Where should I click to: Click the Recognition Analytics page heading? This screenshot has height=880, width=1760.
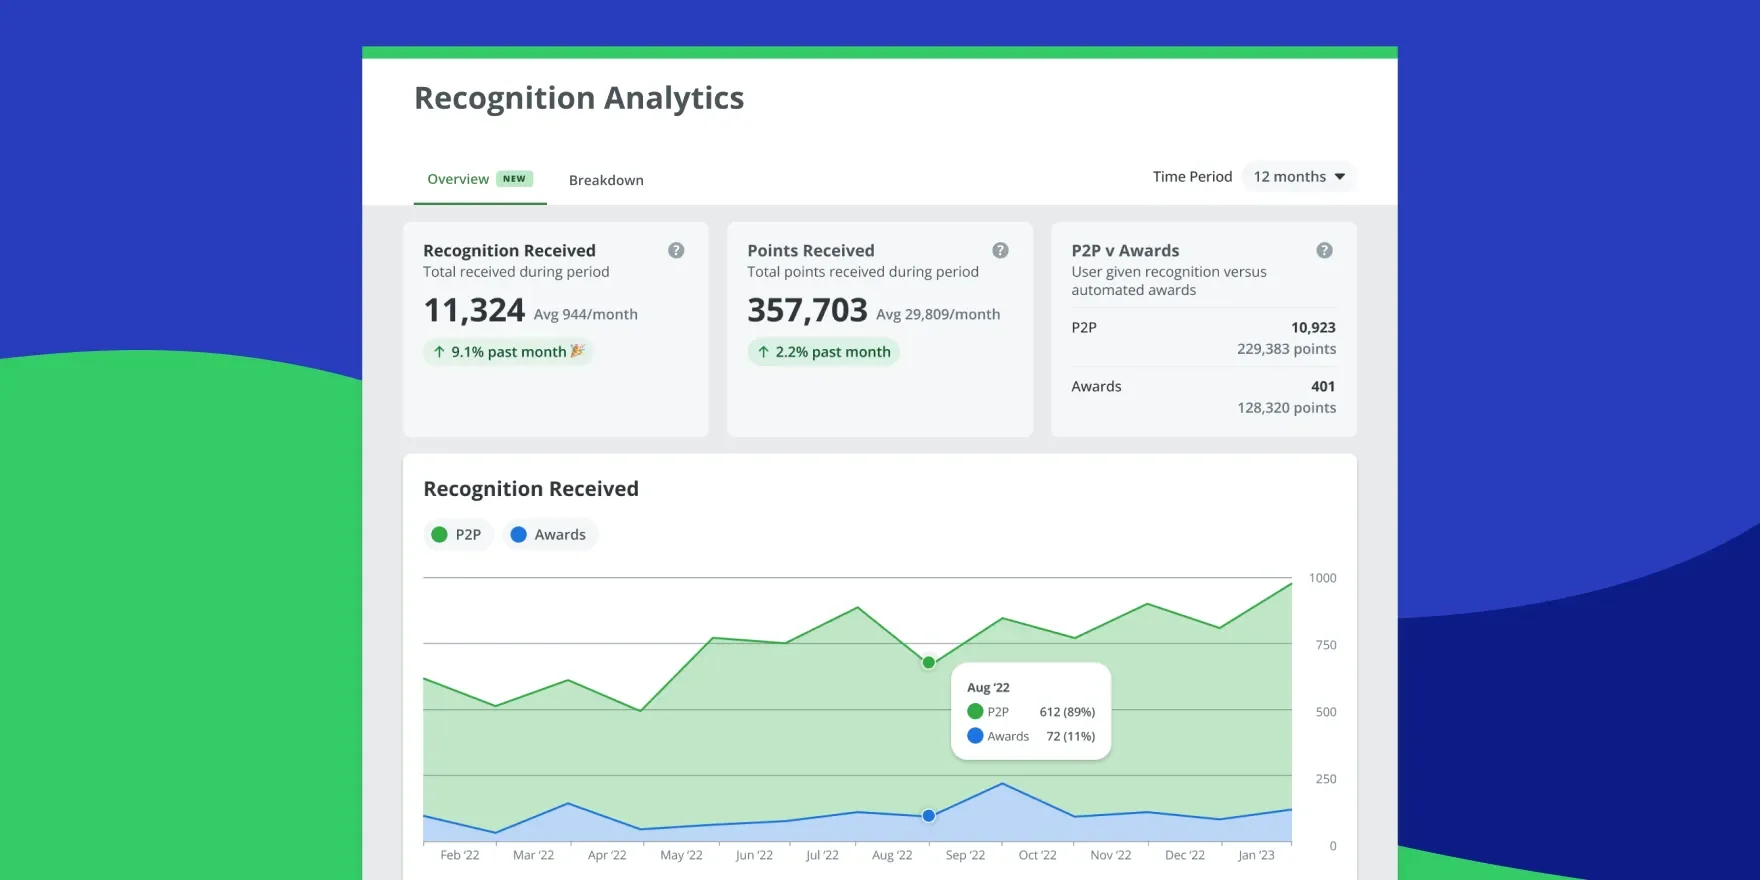coord(579,98)
